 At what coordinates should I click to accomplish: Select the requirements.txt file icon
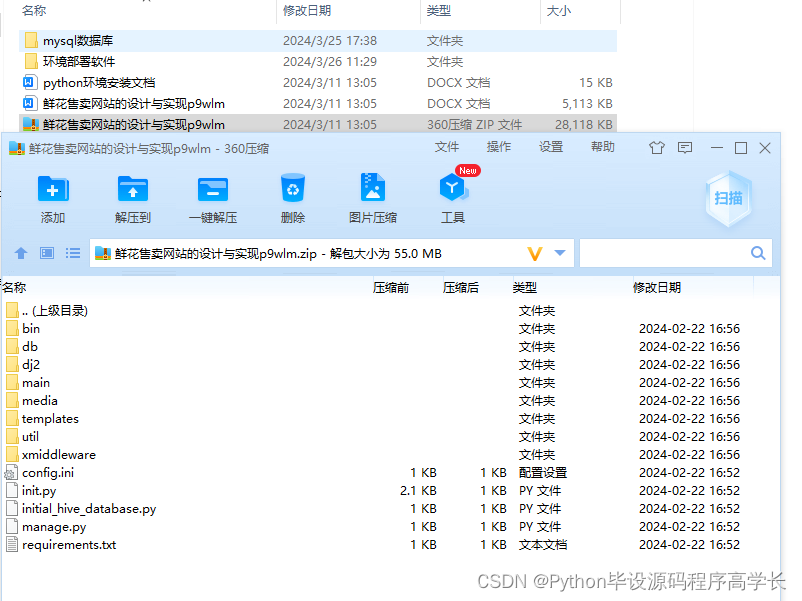[12, 544]
